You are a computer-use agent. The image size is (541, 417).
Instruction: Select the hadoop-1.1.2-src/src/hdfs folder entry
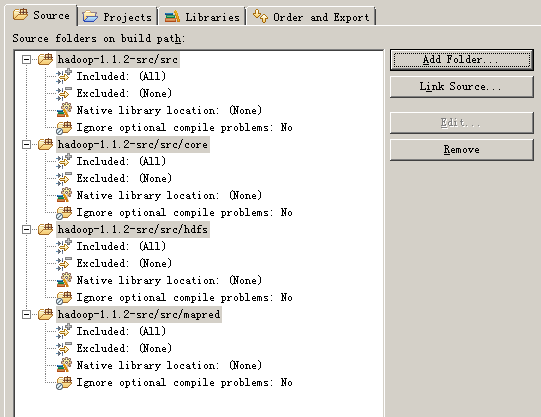click(133, 230)
